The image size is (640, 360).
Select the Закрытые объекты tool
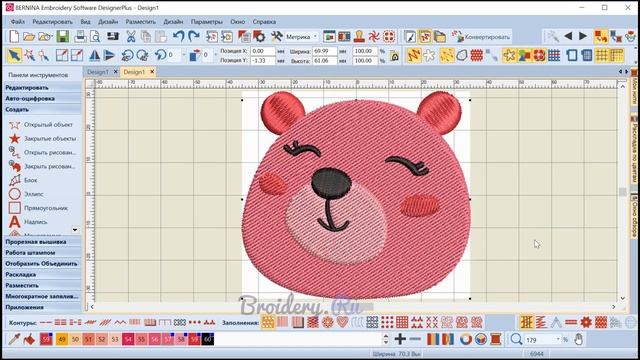point(42,138)
